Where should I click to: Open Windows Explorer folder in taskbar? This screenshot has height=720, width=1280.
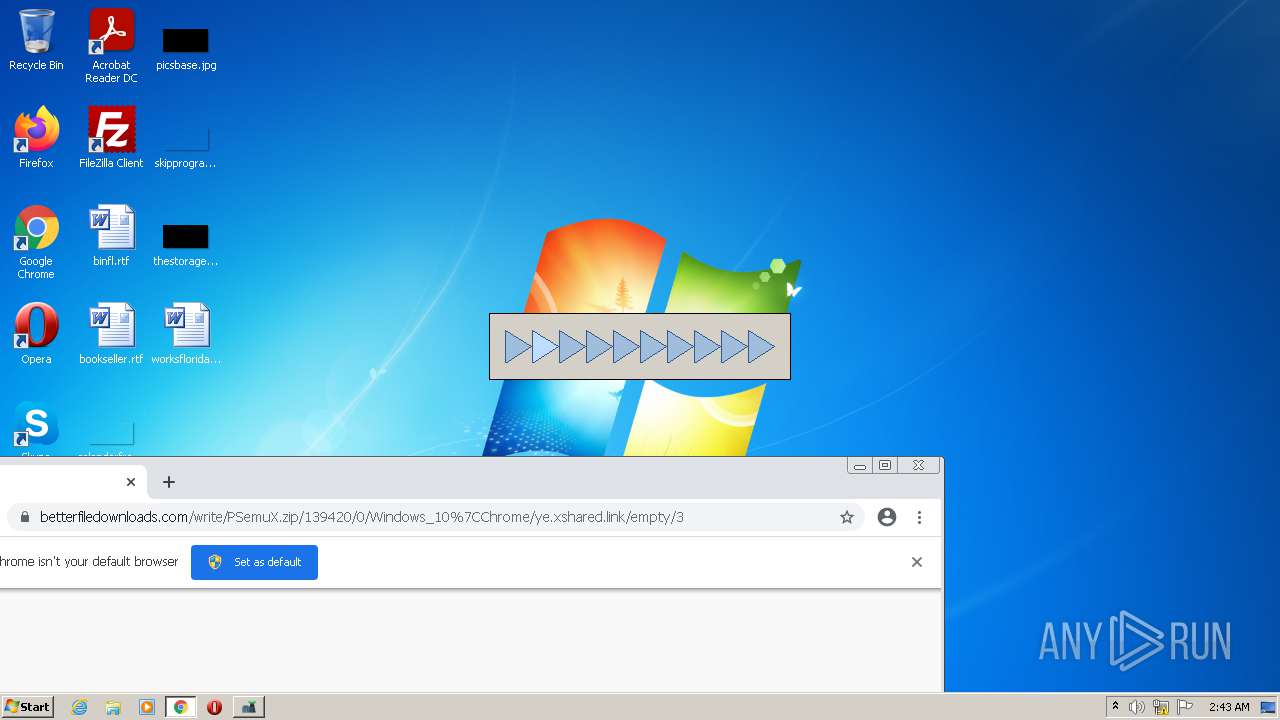tap(113, 707)
